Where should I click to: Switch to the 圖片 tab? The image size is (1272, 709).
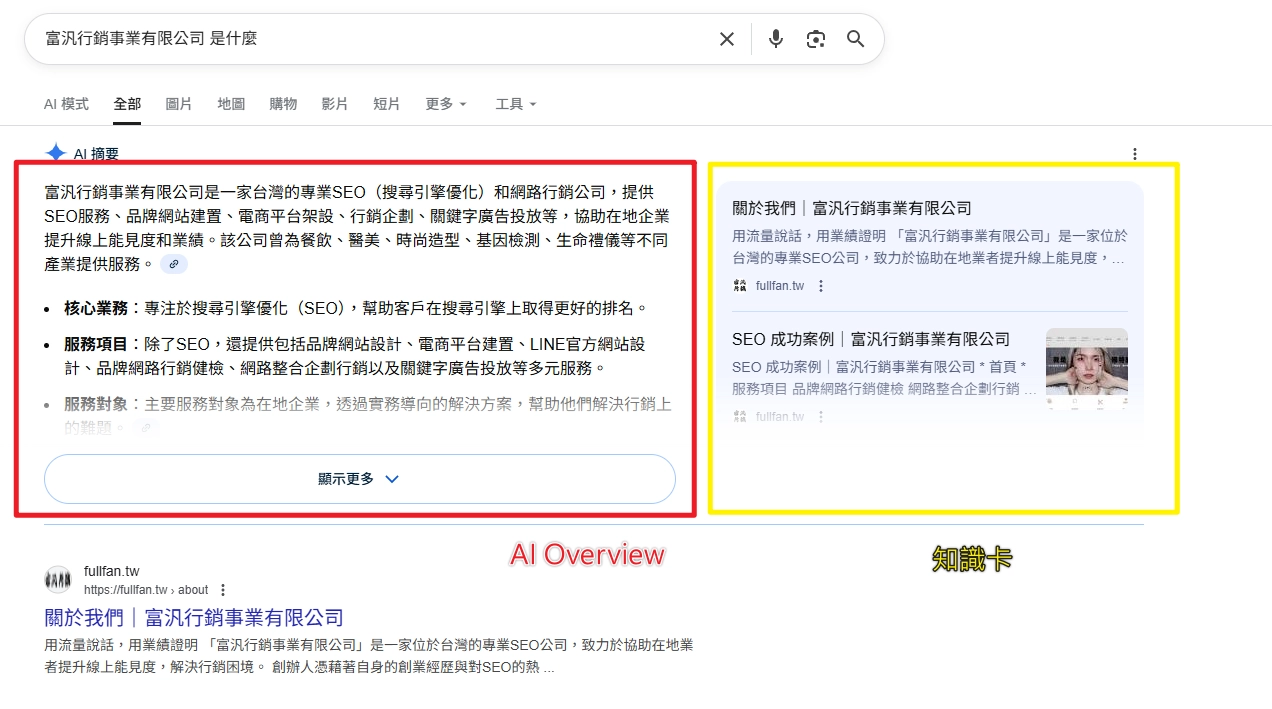click(178, 103)
